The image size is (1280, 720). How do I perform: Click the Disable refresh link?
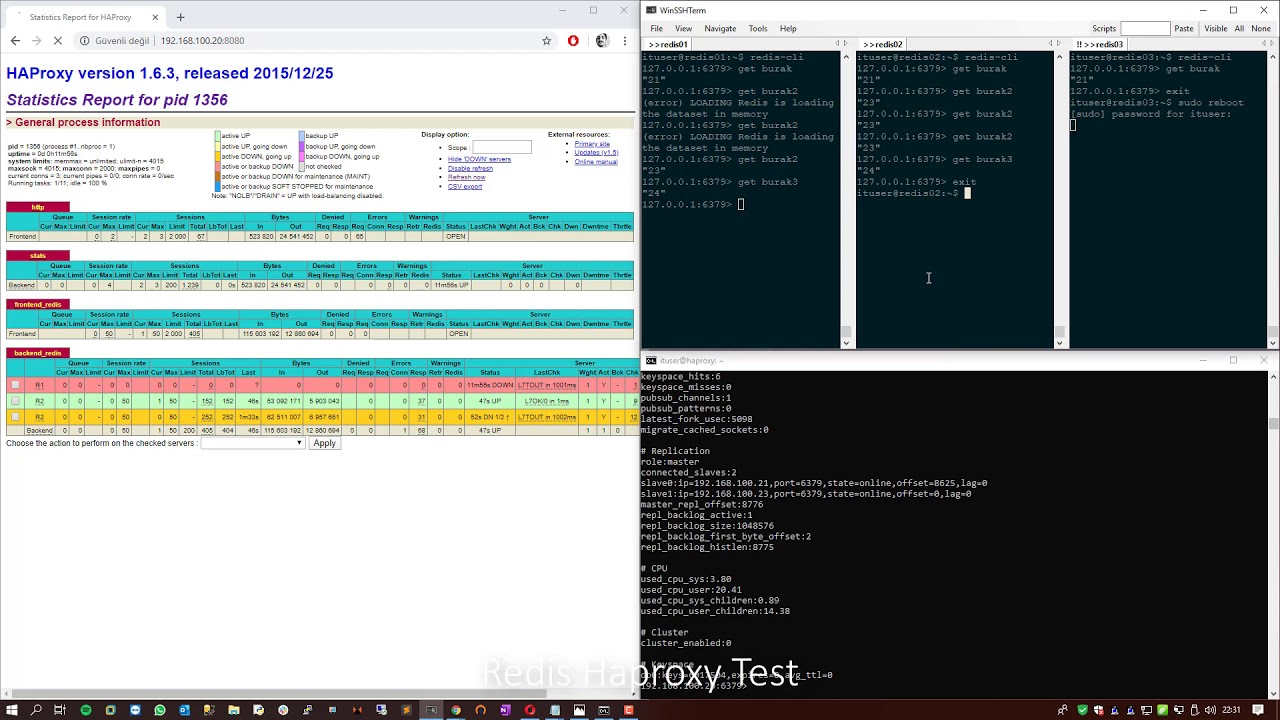(470, 168)
